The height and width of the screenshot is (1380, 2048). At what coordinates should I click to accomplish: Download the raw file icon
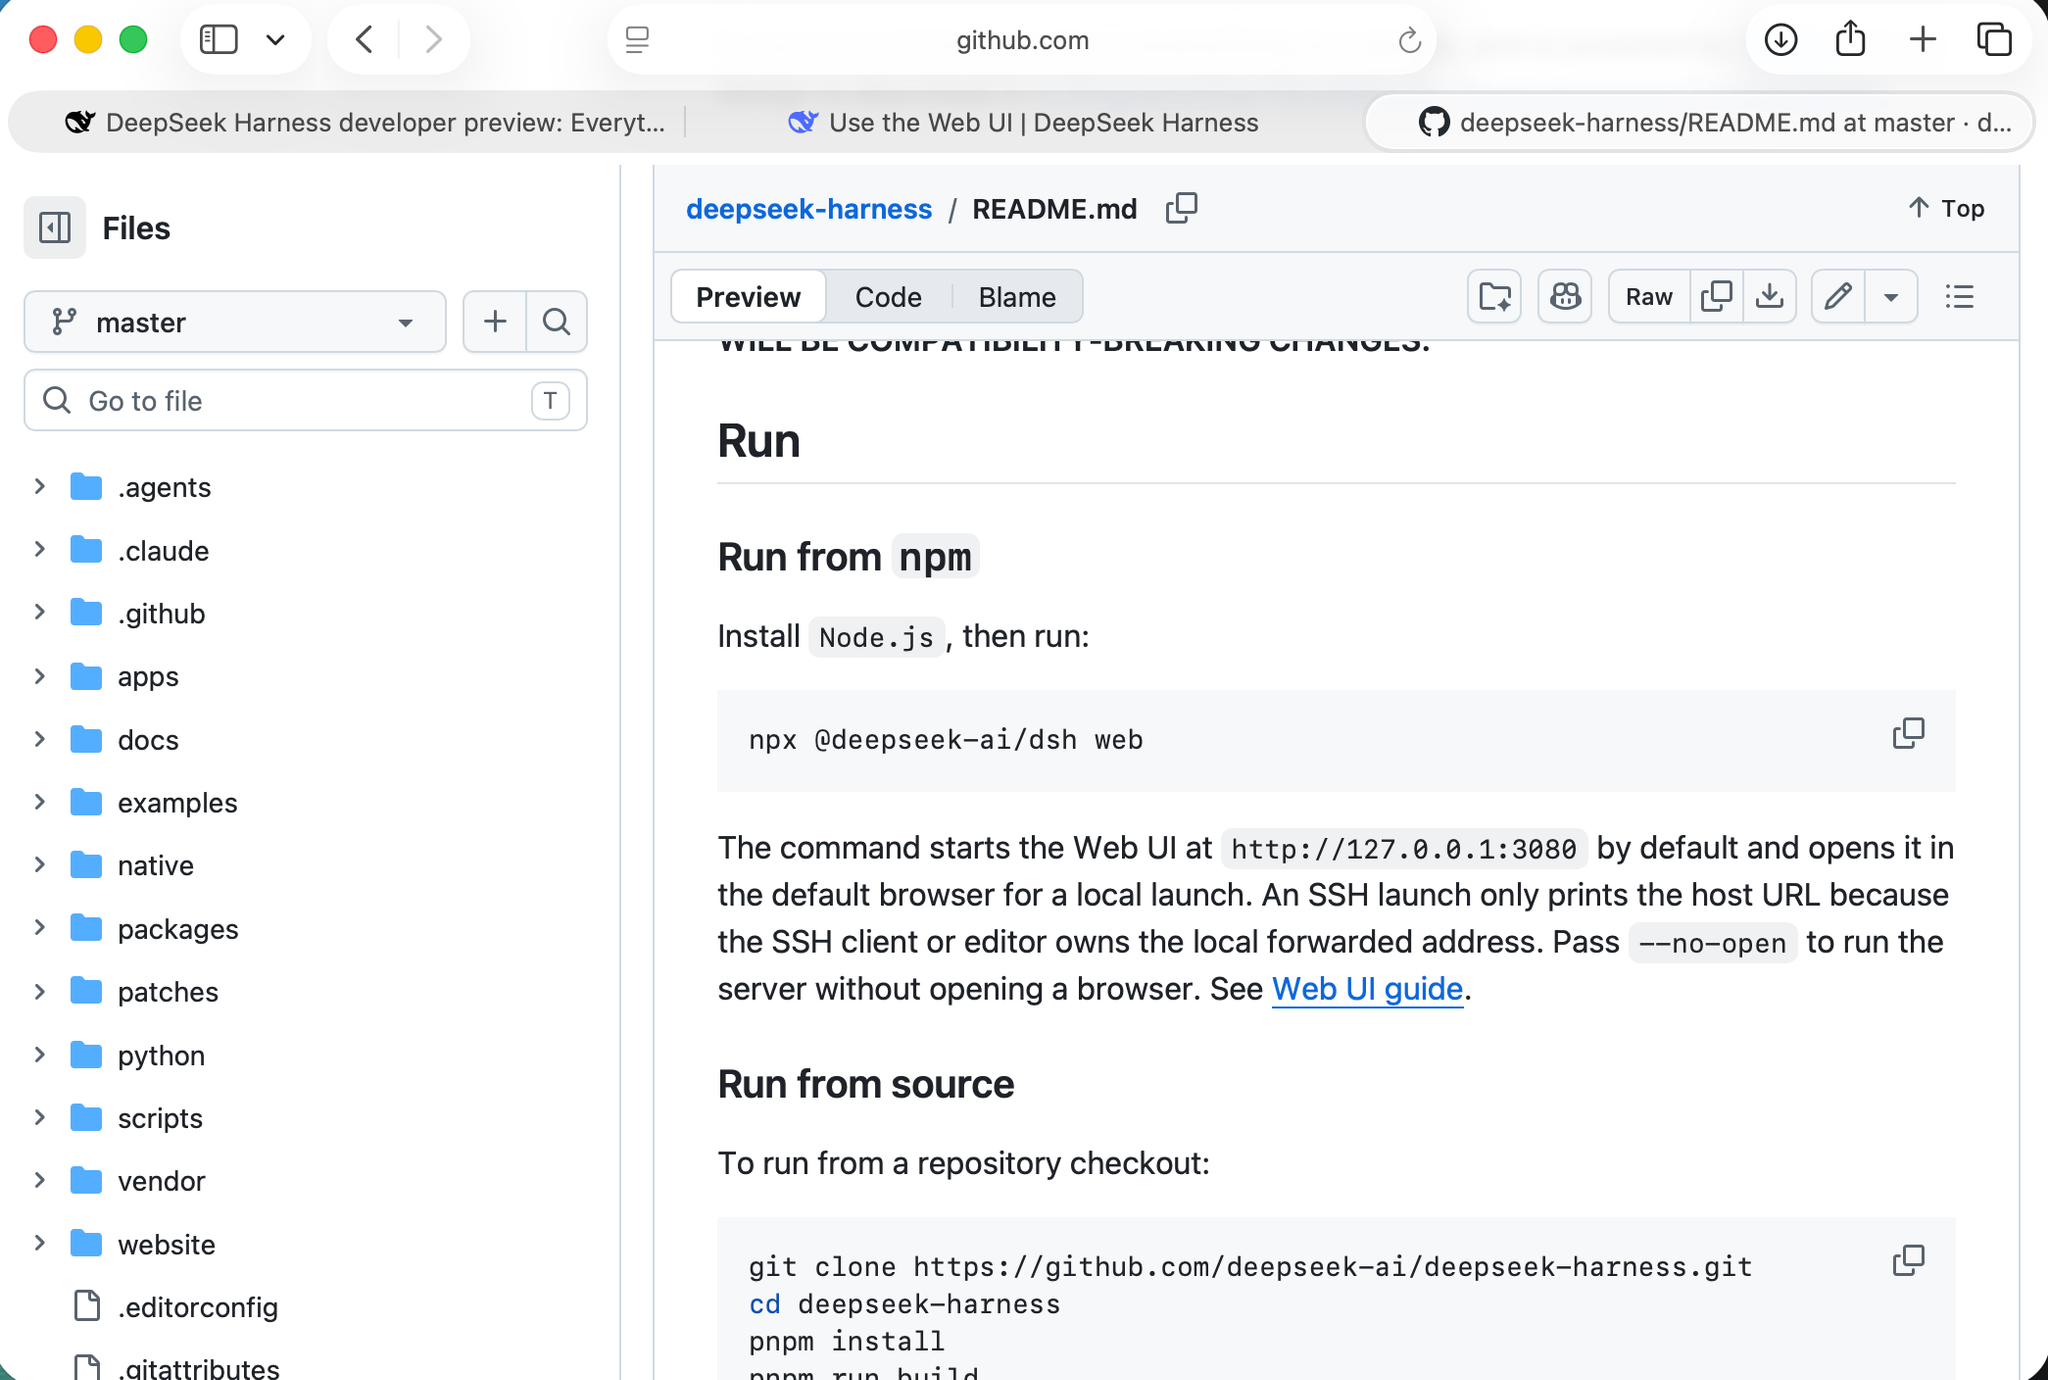click(1770, 296)
